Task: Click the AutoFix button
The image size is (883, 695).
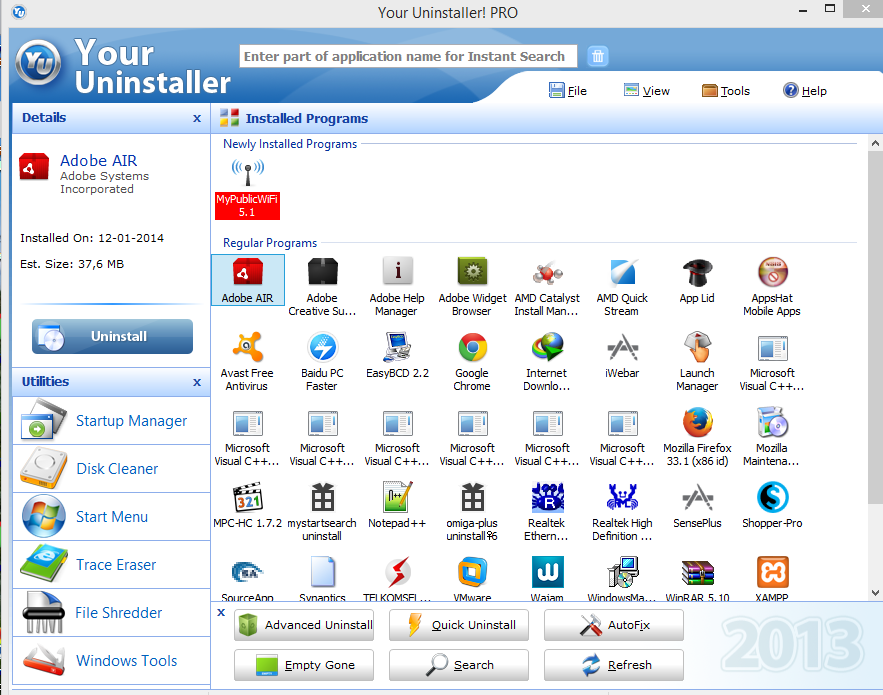Action: coord(614,625)
